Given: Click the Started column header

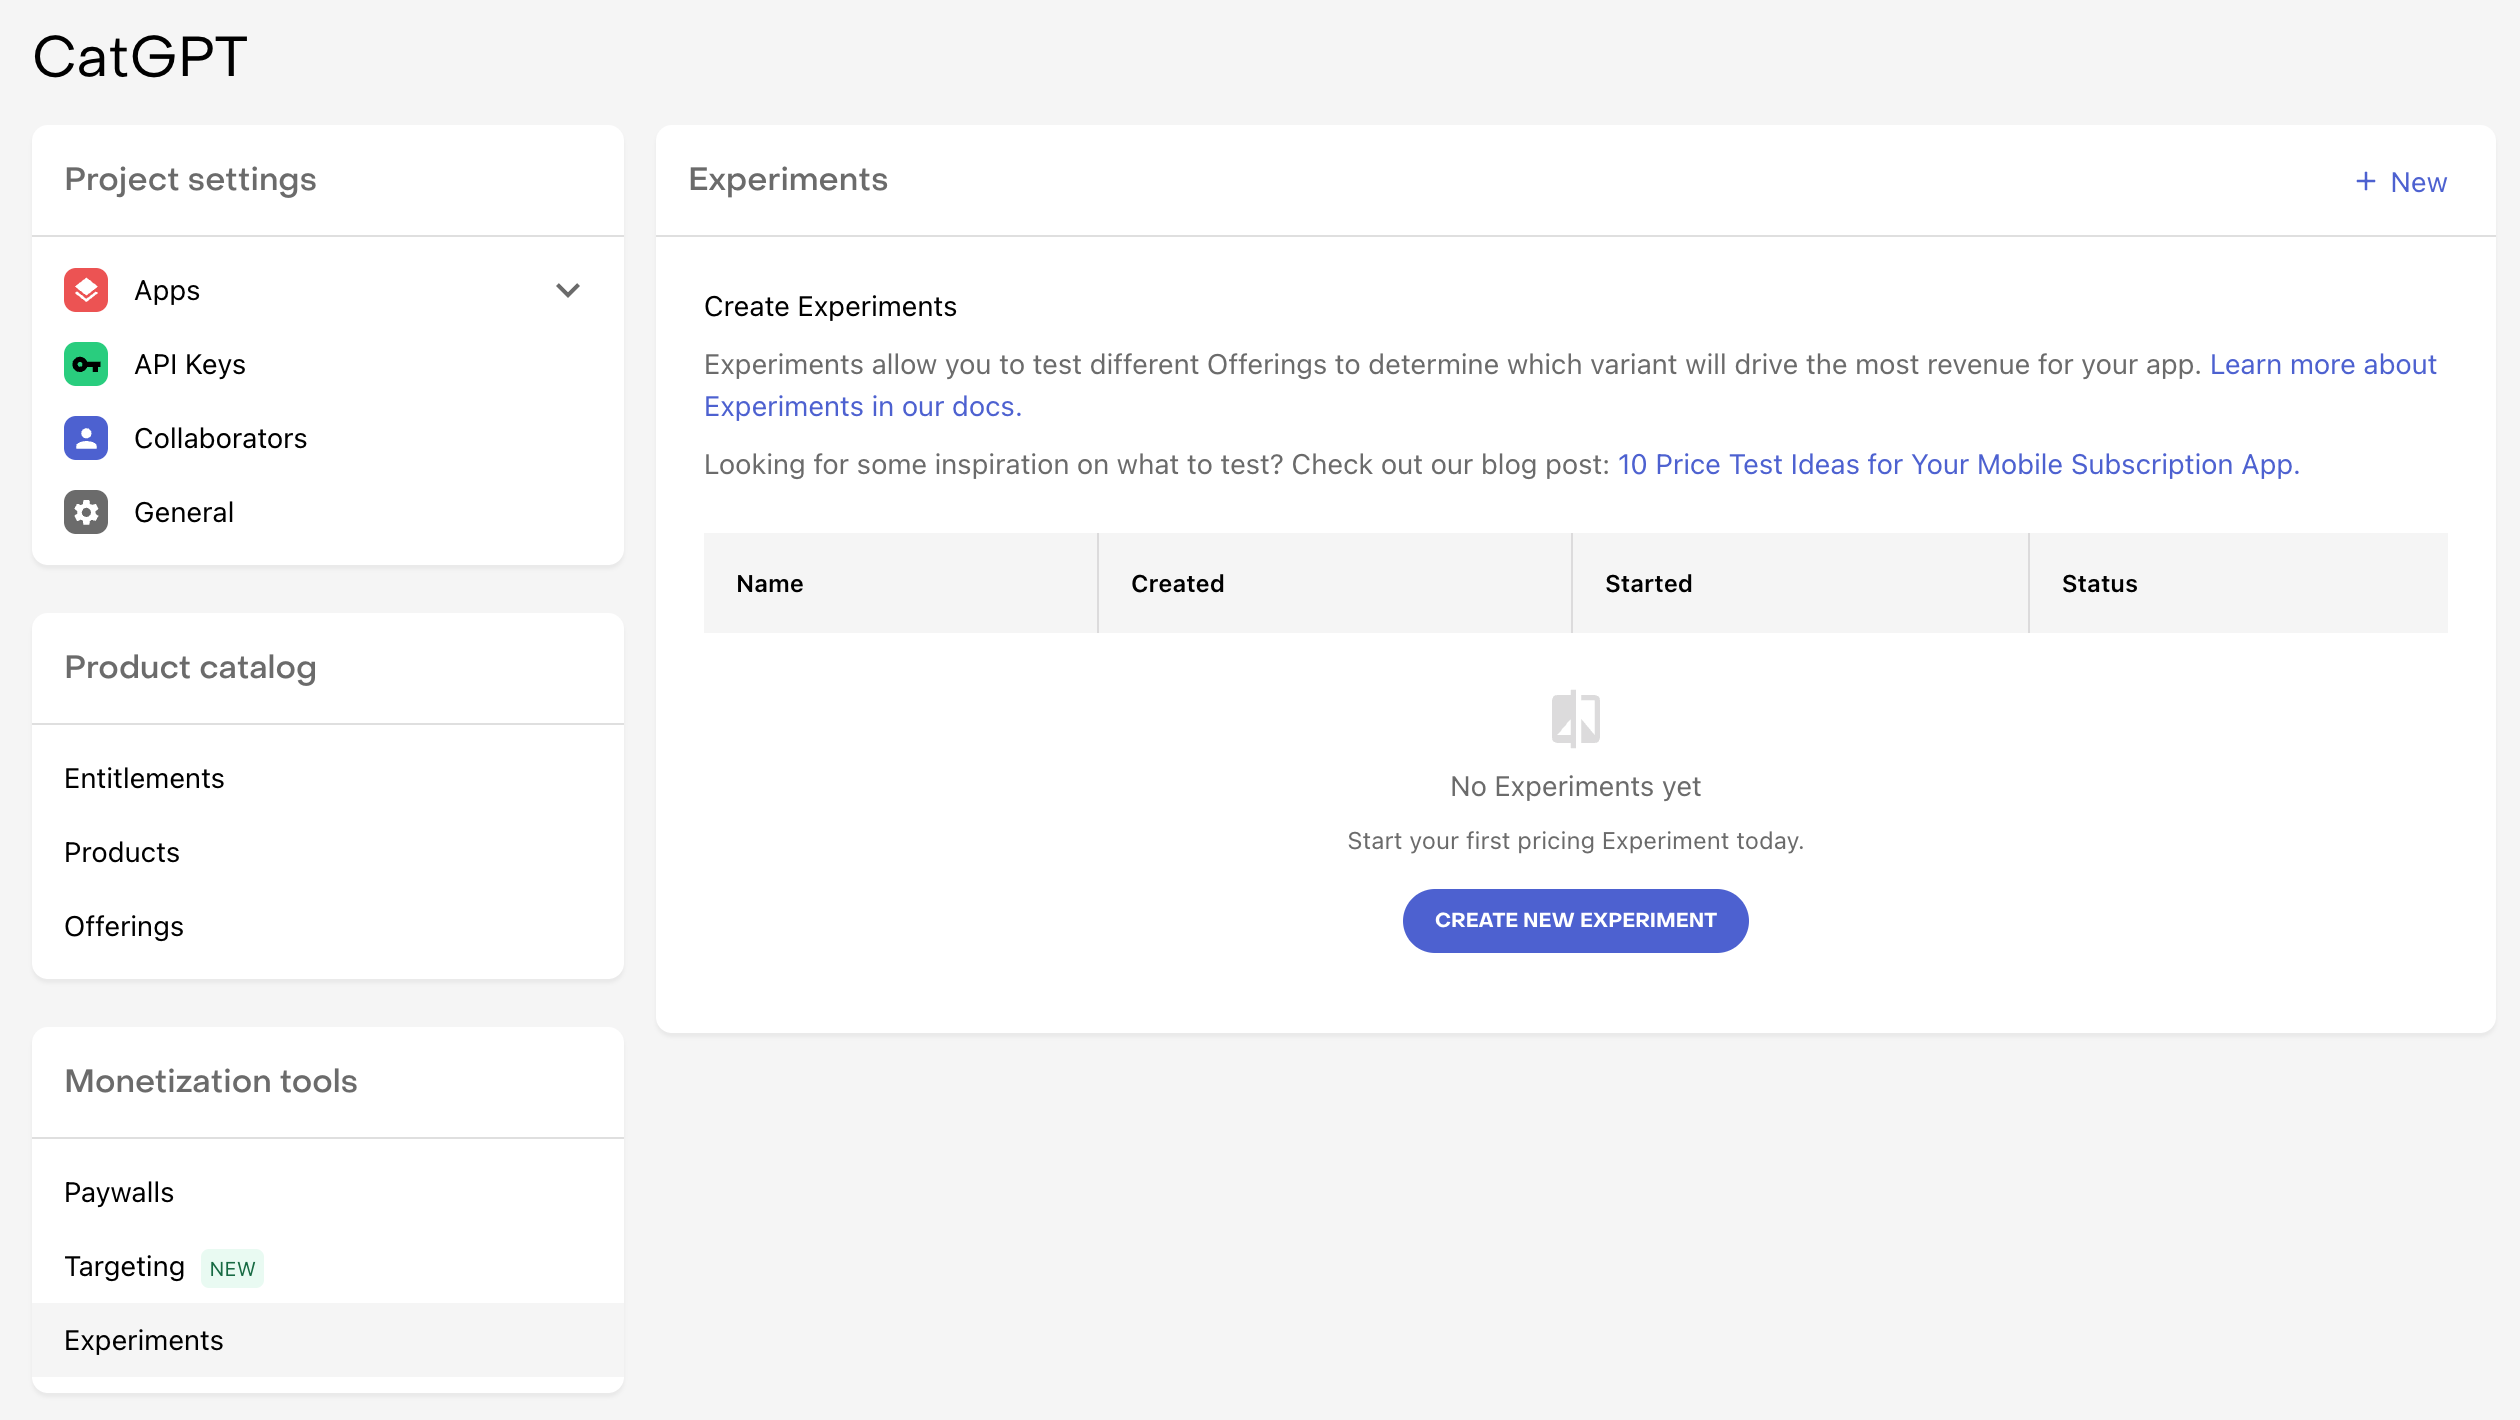Looking at the screenshot, I should pos(1800,583).
